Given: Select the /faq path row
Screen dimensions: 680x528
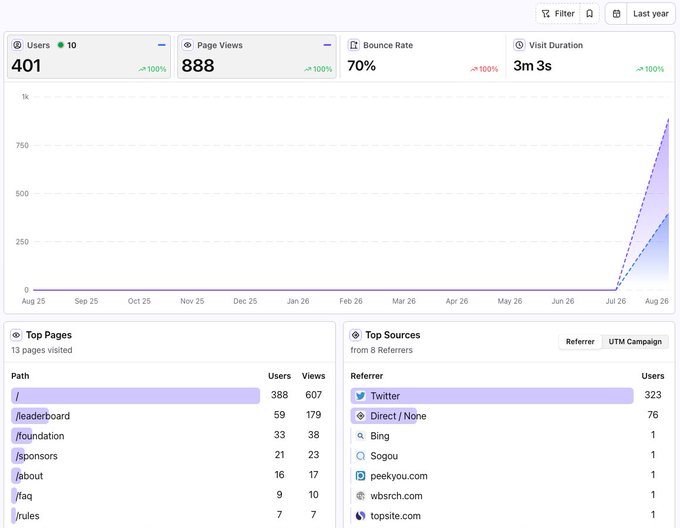Looking at the screenshot, I should 168,495.
